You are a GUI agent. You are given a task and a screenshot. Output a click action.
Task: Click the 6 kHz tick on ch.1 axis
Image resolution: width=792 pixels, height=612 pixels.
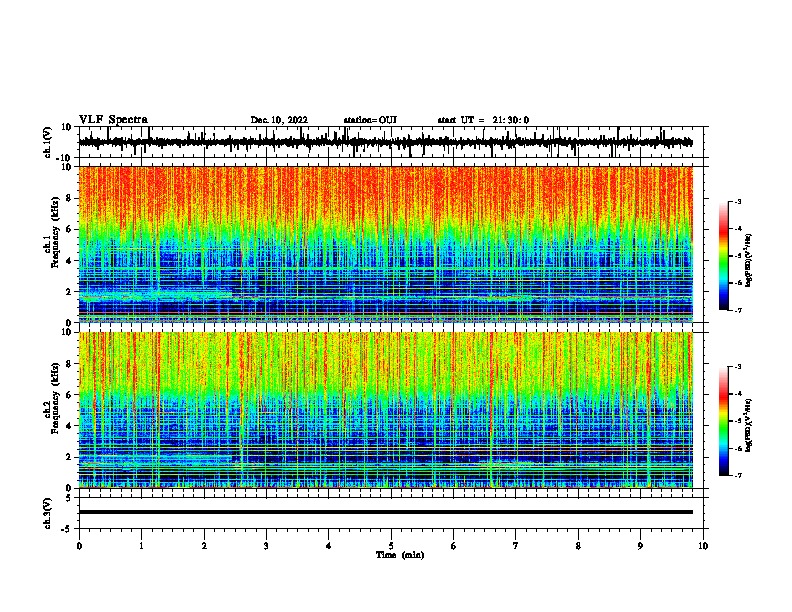click(70, 229)
